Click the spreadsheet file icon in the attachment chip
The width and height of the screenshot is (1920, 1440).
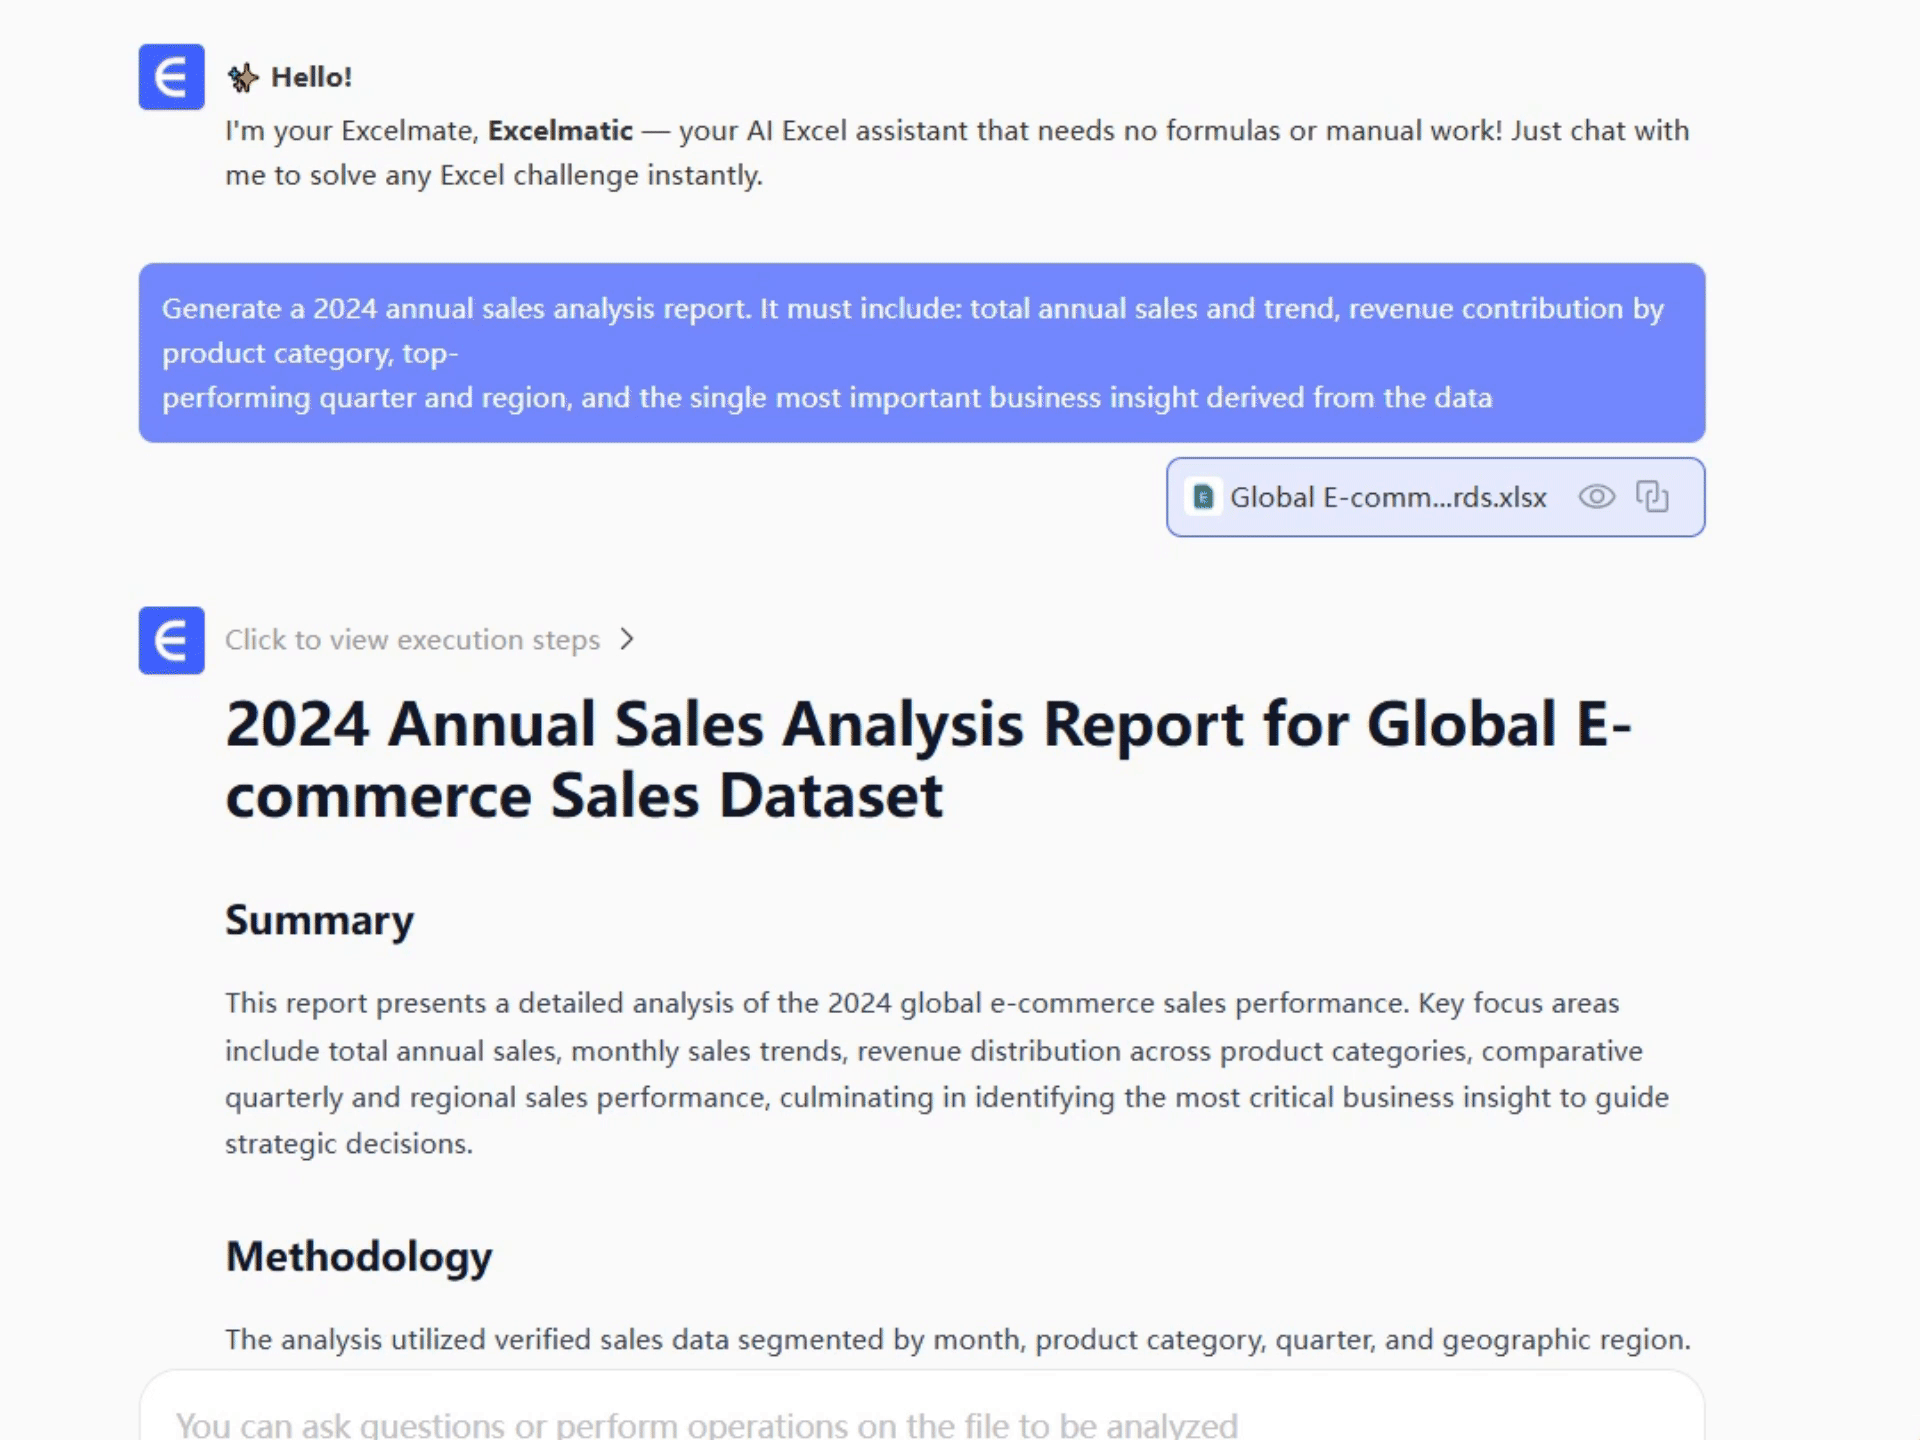[x=1203, y=497]
